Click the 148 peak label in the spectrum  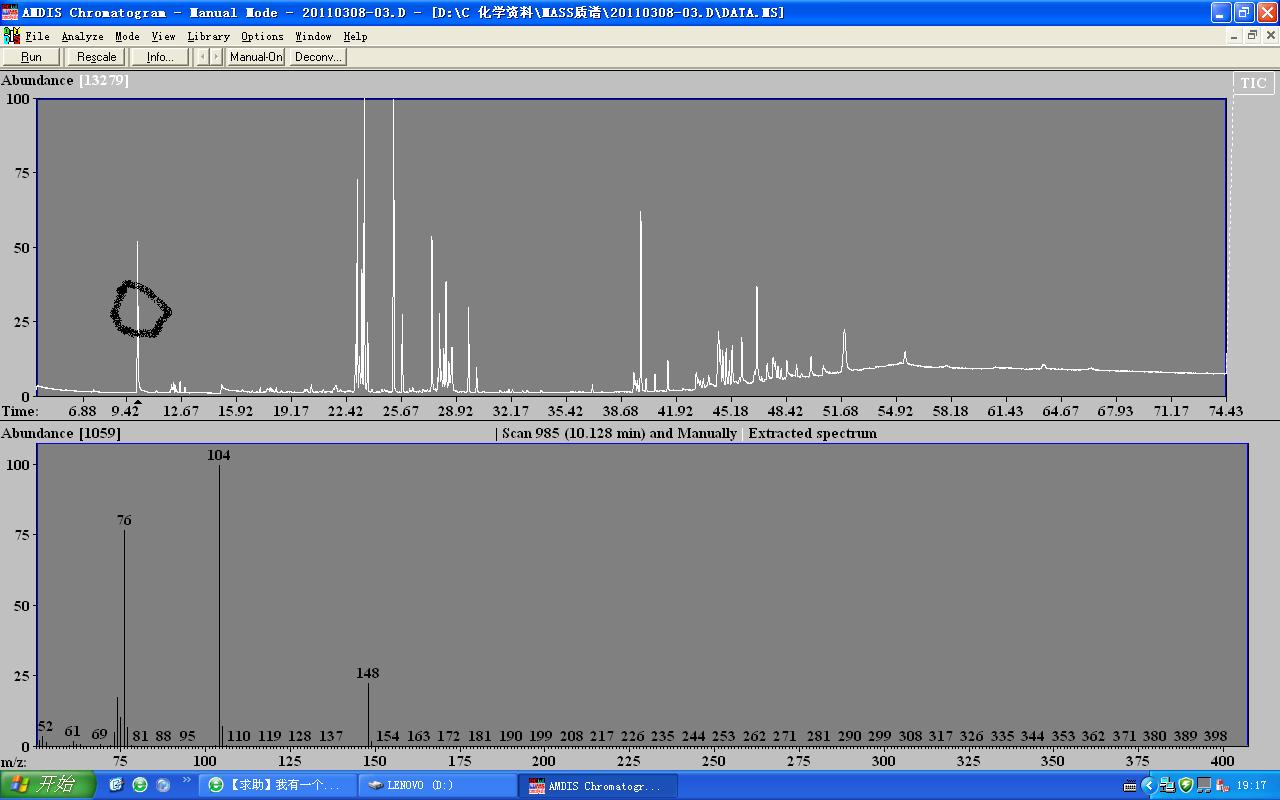point(367,673)
